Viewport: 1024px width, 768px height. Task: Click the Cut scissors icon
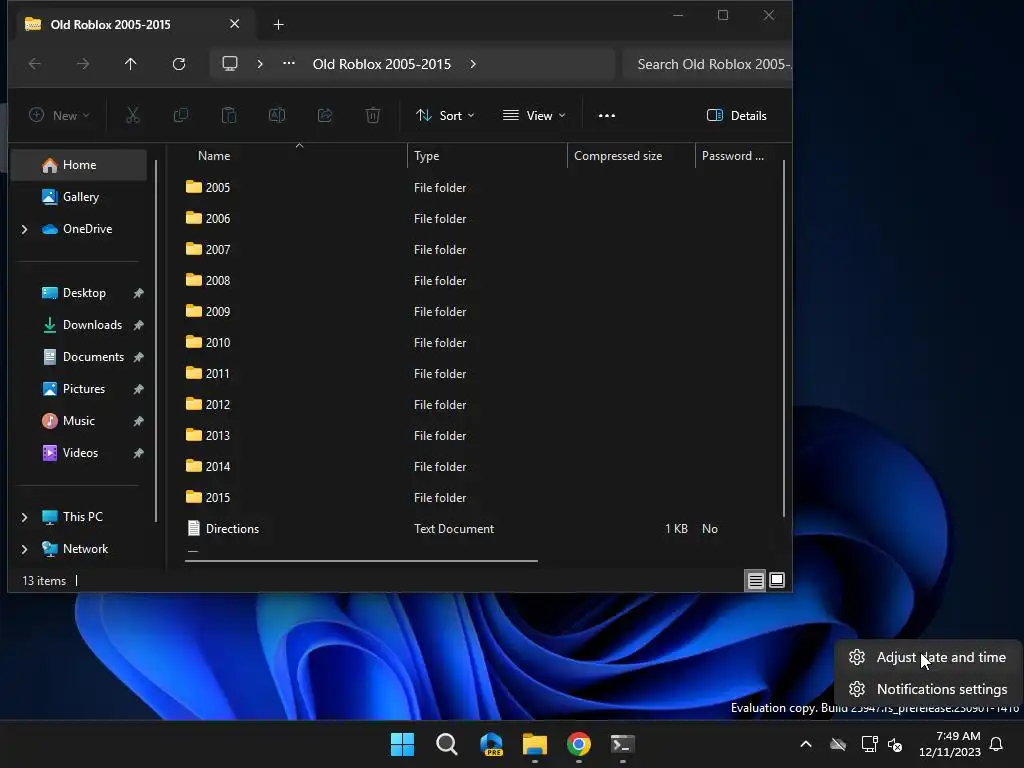[x=133, y=116]
